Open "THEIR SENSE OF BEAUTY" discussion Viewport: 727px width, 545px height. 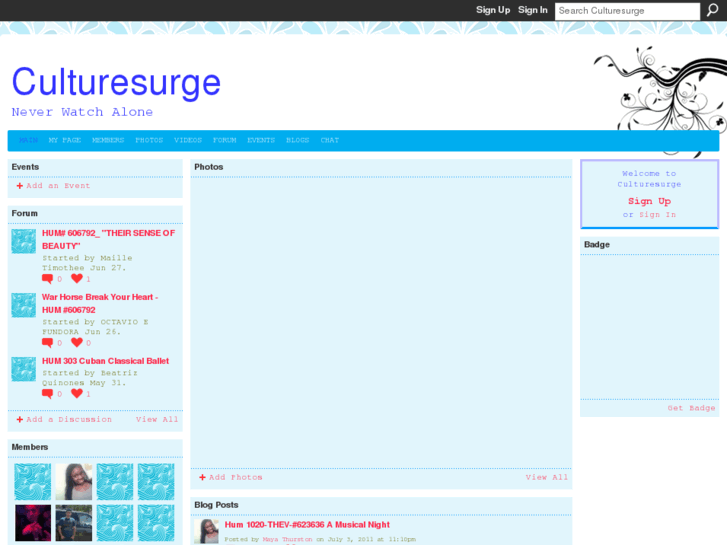(x=108, y=239)
